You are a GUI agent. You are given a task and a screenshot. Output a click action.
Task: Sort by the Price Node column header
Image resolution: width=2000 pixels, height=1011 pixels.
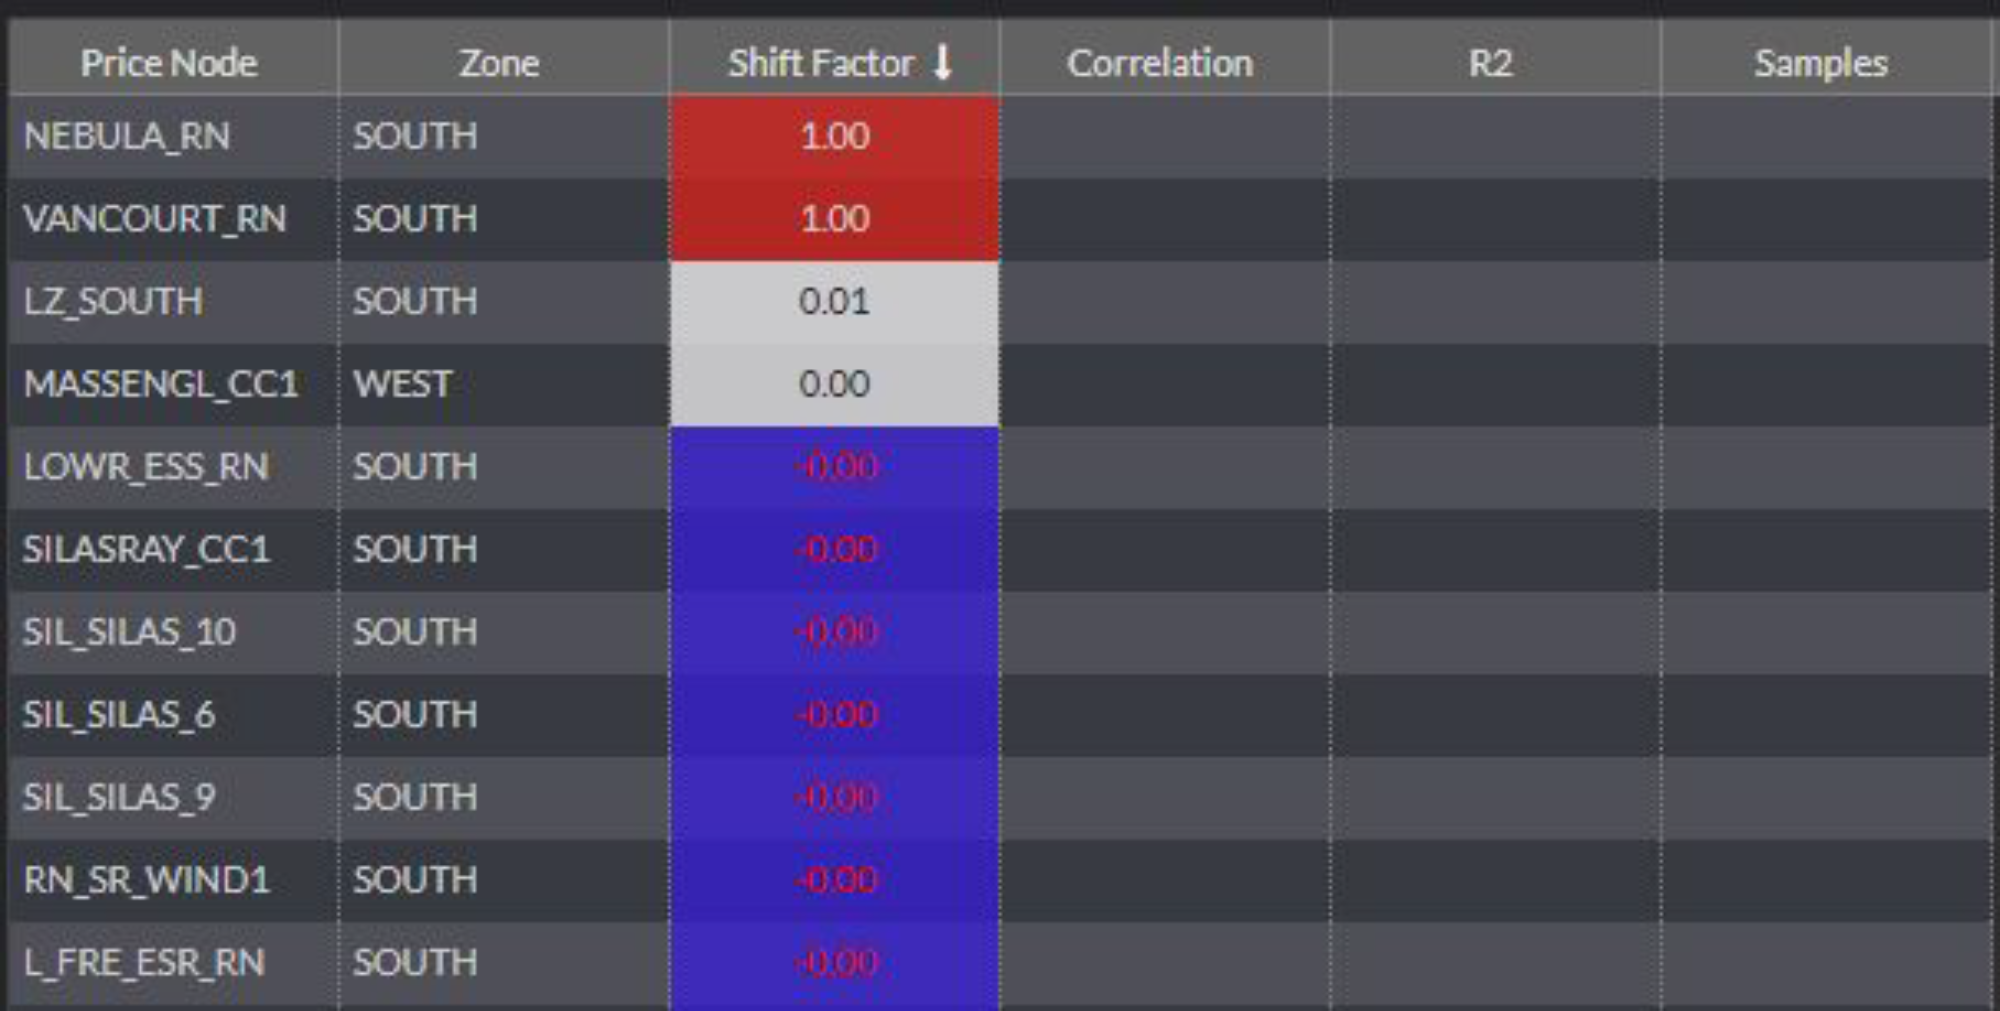170,63
